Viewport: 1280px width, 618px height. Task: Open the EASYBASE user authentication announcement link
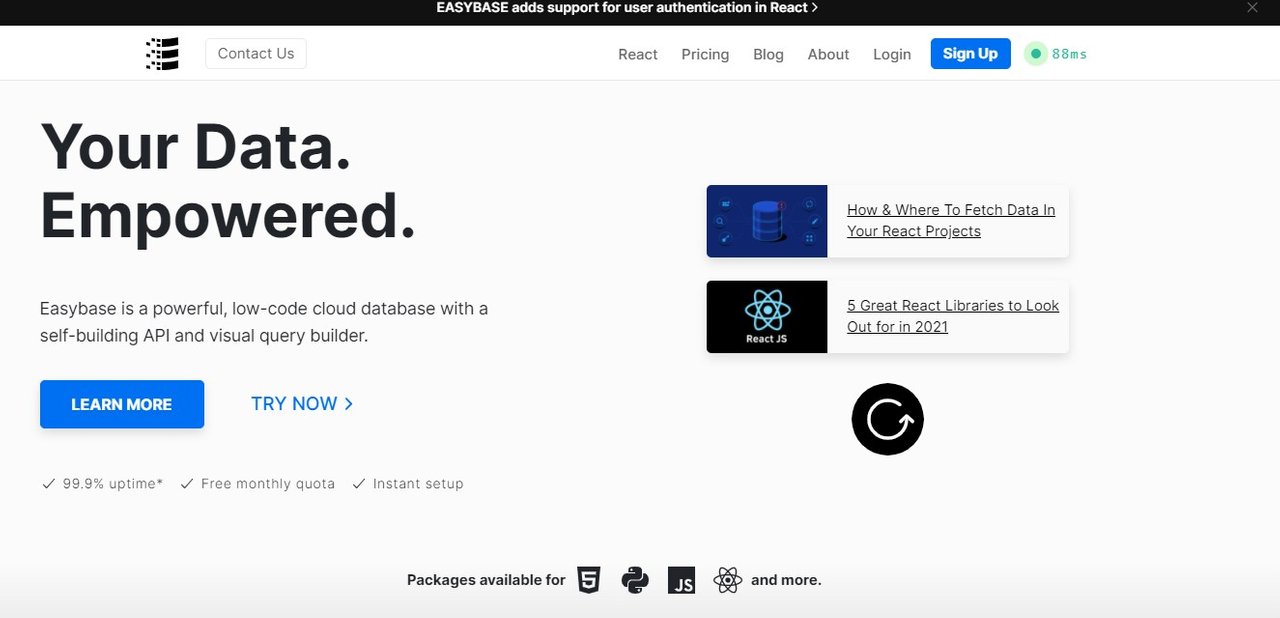coord(627,8)
